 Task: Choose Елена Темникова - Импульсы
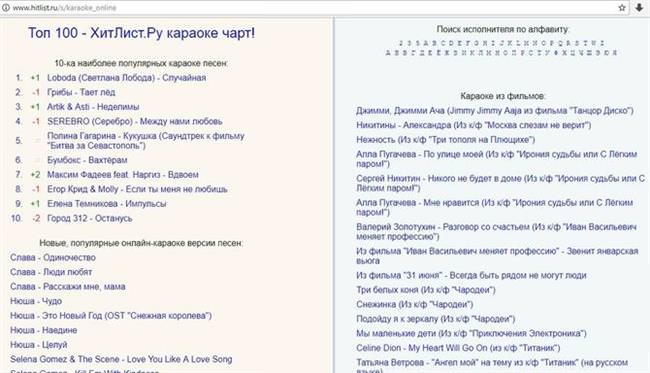107,204
